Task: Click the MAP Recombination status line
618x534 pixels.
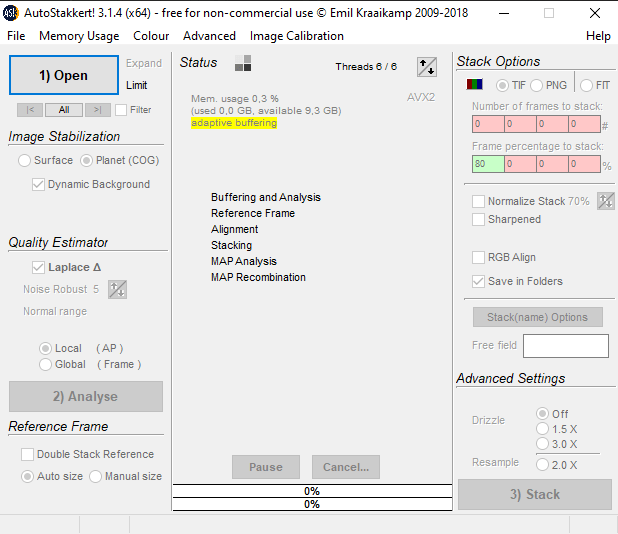Action: pos(258,277)
